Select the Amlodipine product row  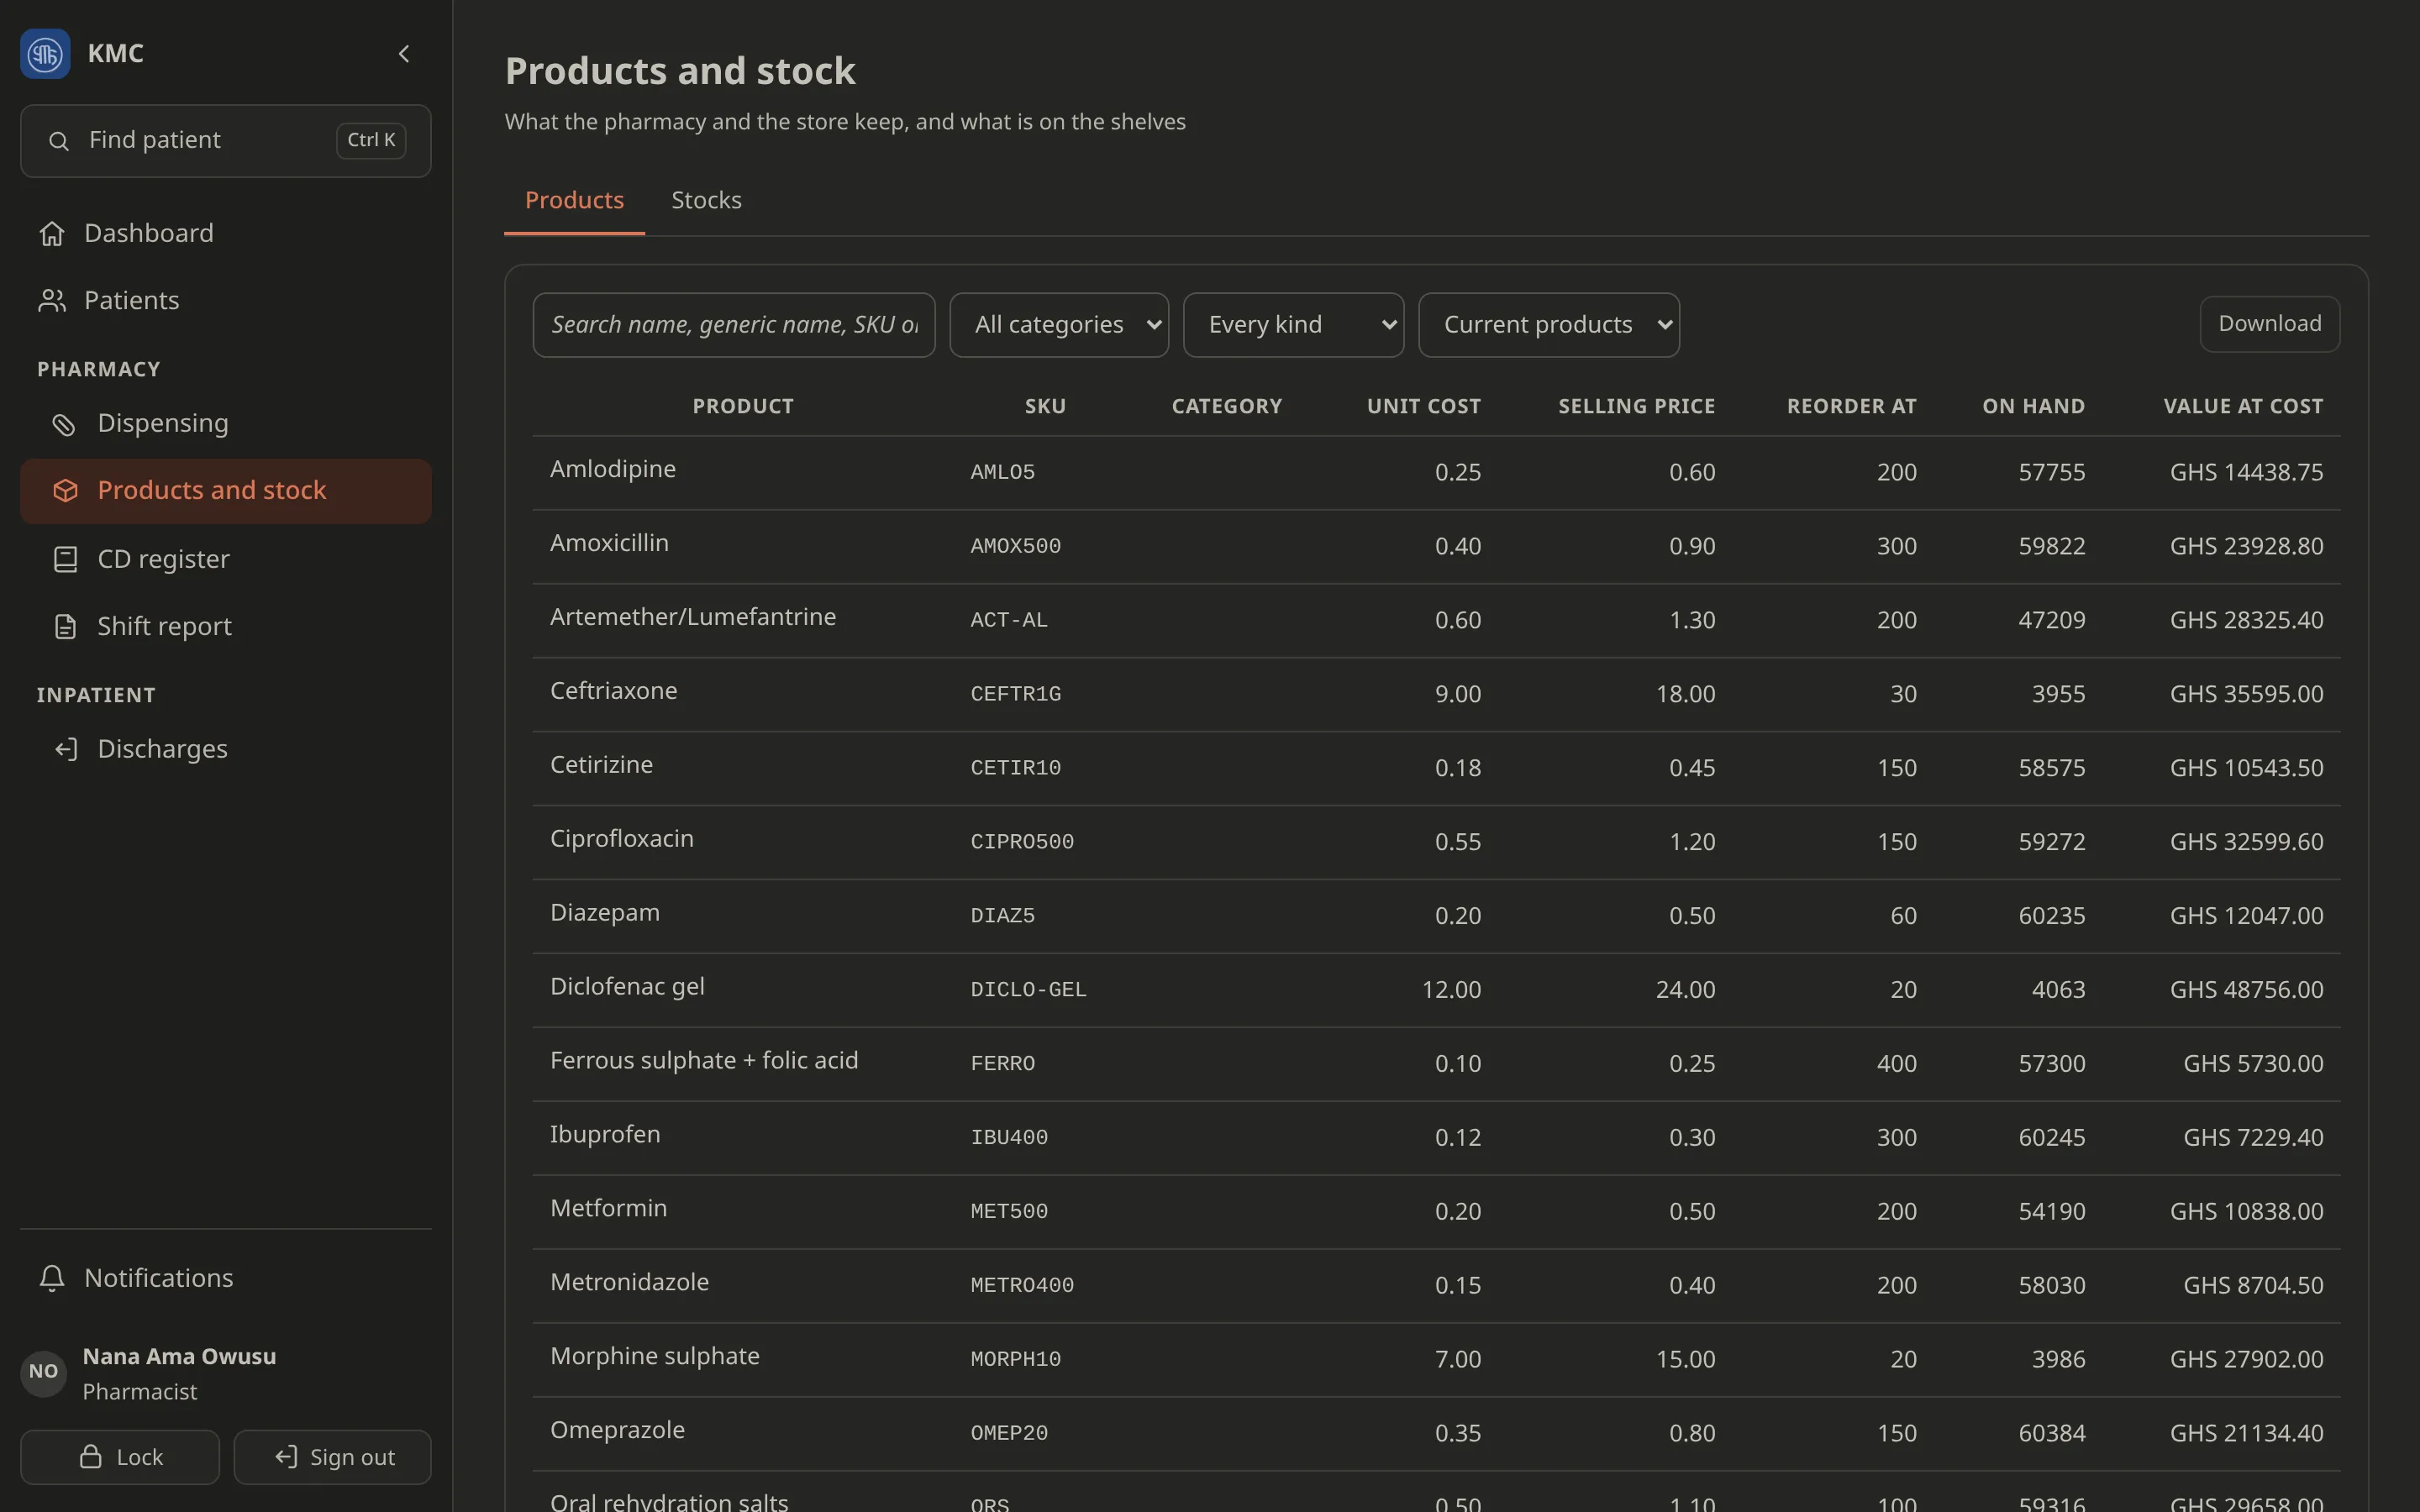coord(1436,472)
